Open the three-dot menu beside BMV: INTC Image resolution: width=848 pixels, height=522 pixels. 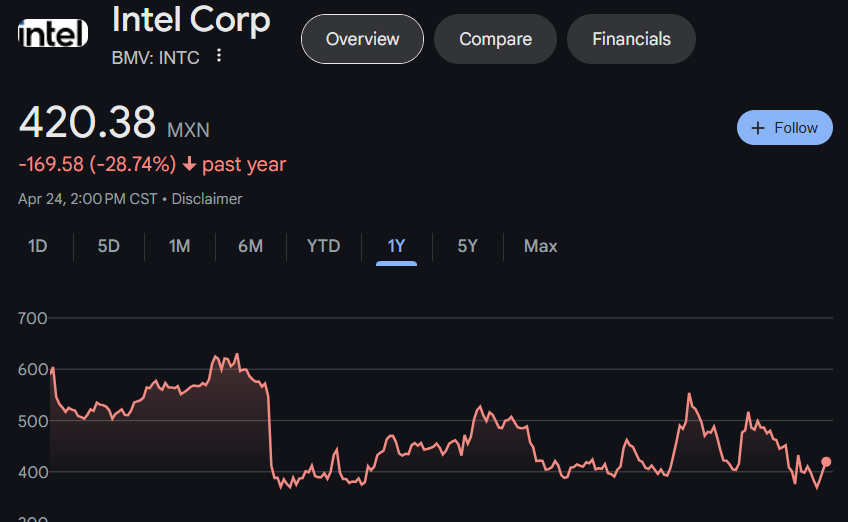219,56
